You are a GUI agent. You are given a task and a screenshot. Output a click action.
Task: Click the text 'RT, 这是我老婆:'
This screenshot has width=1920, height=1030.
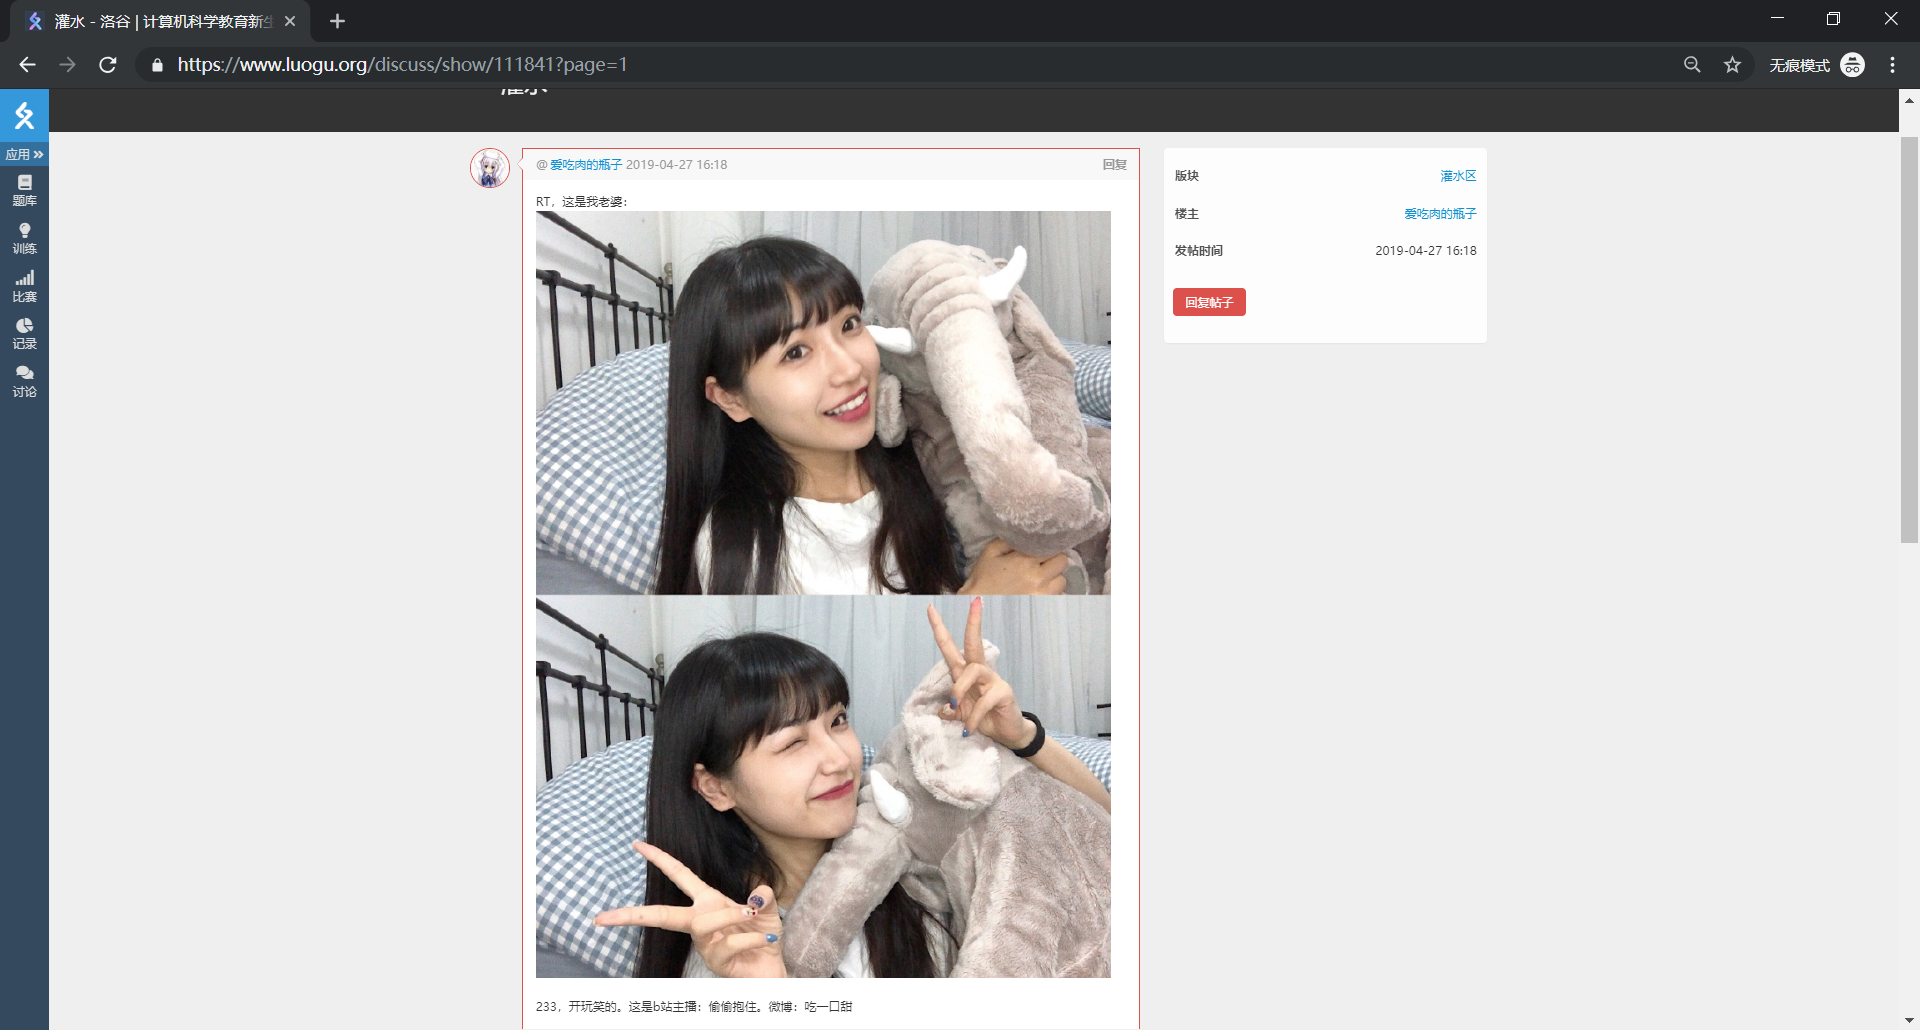coord(582,202)
